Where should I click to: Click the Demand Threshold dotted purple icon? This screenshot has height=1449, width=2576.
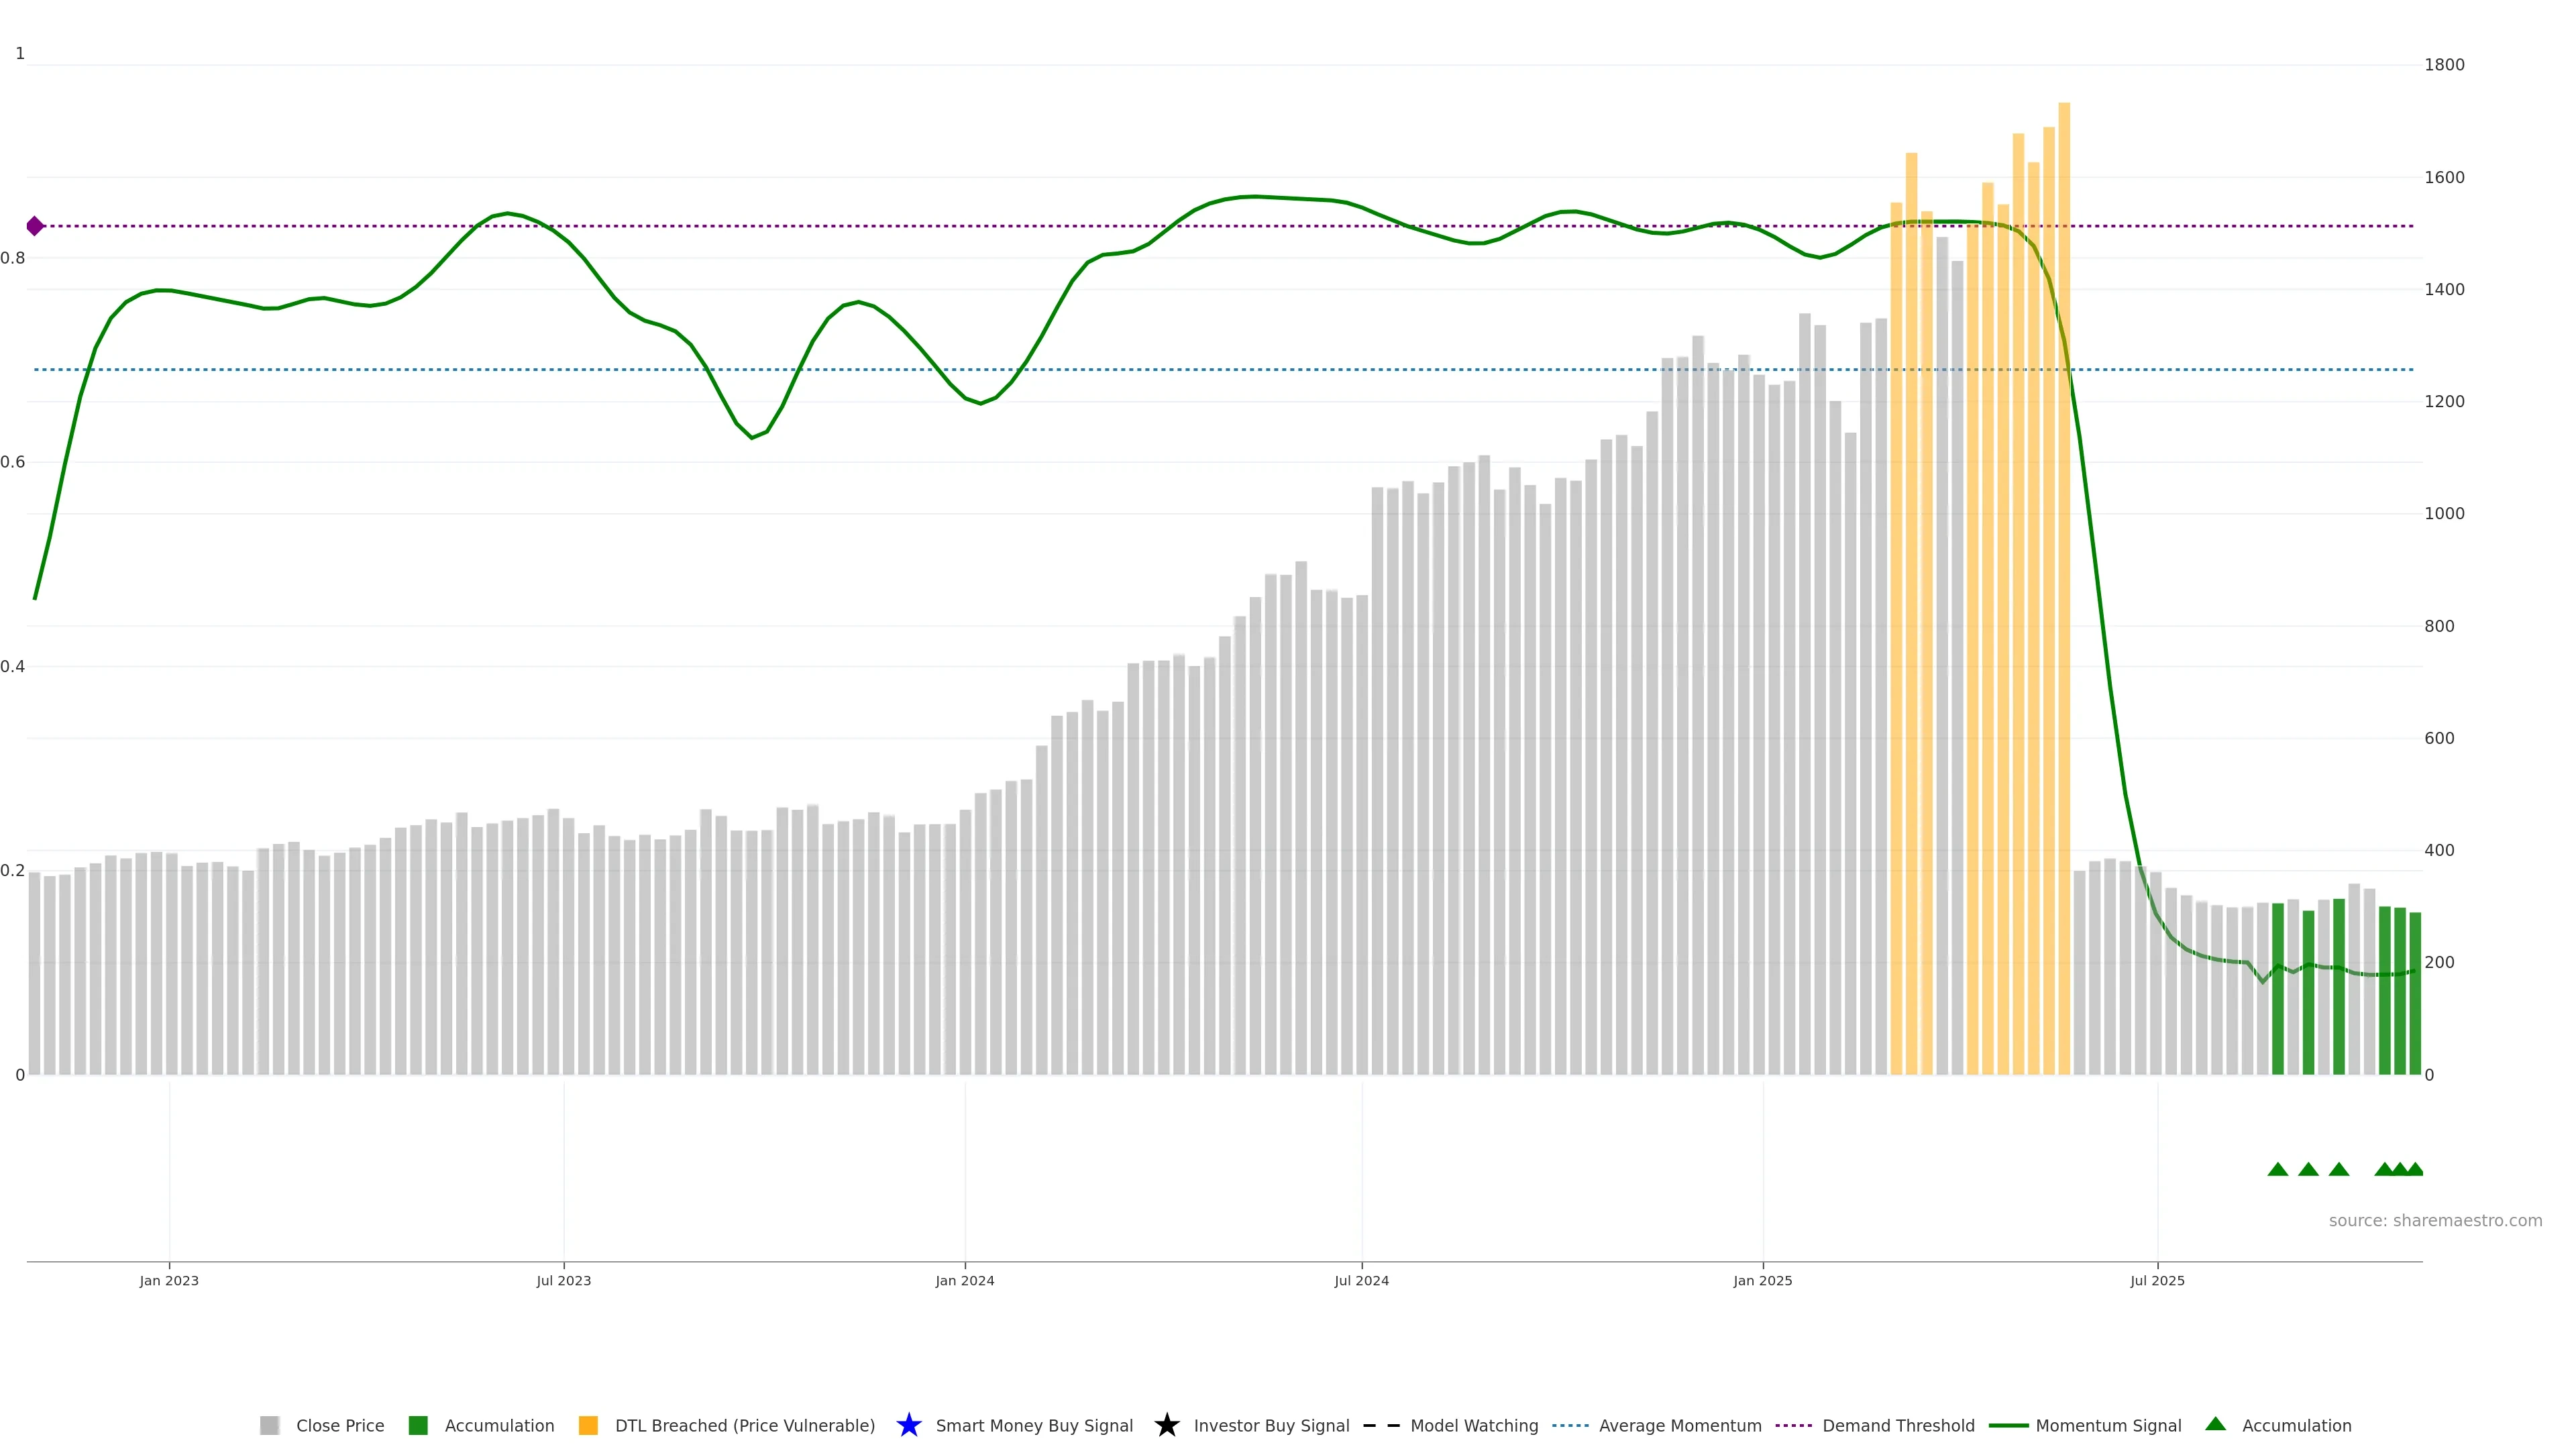1794,1425
